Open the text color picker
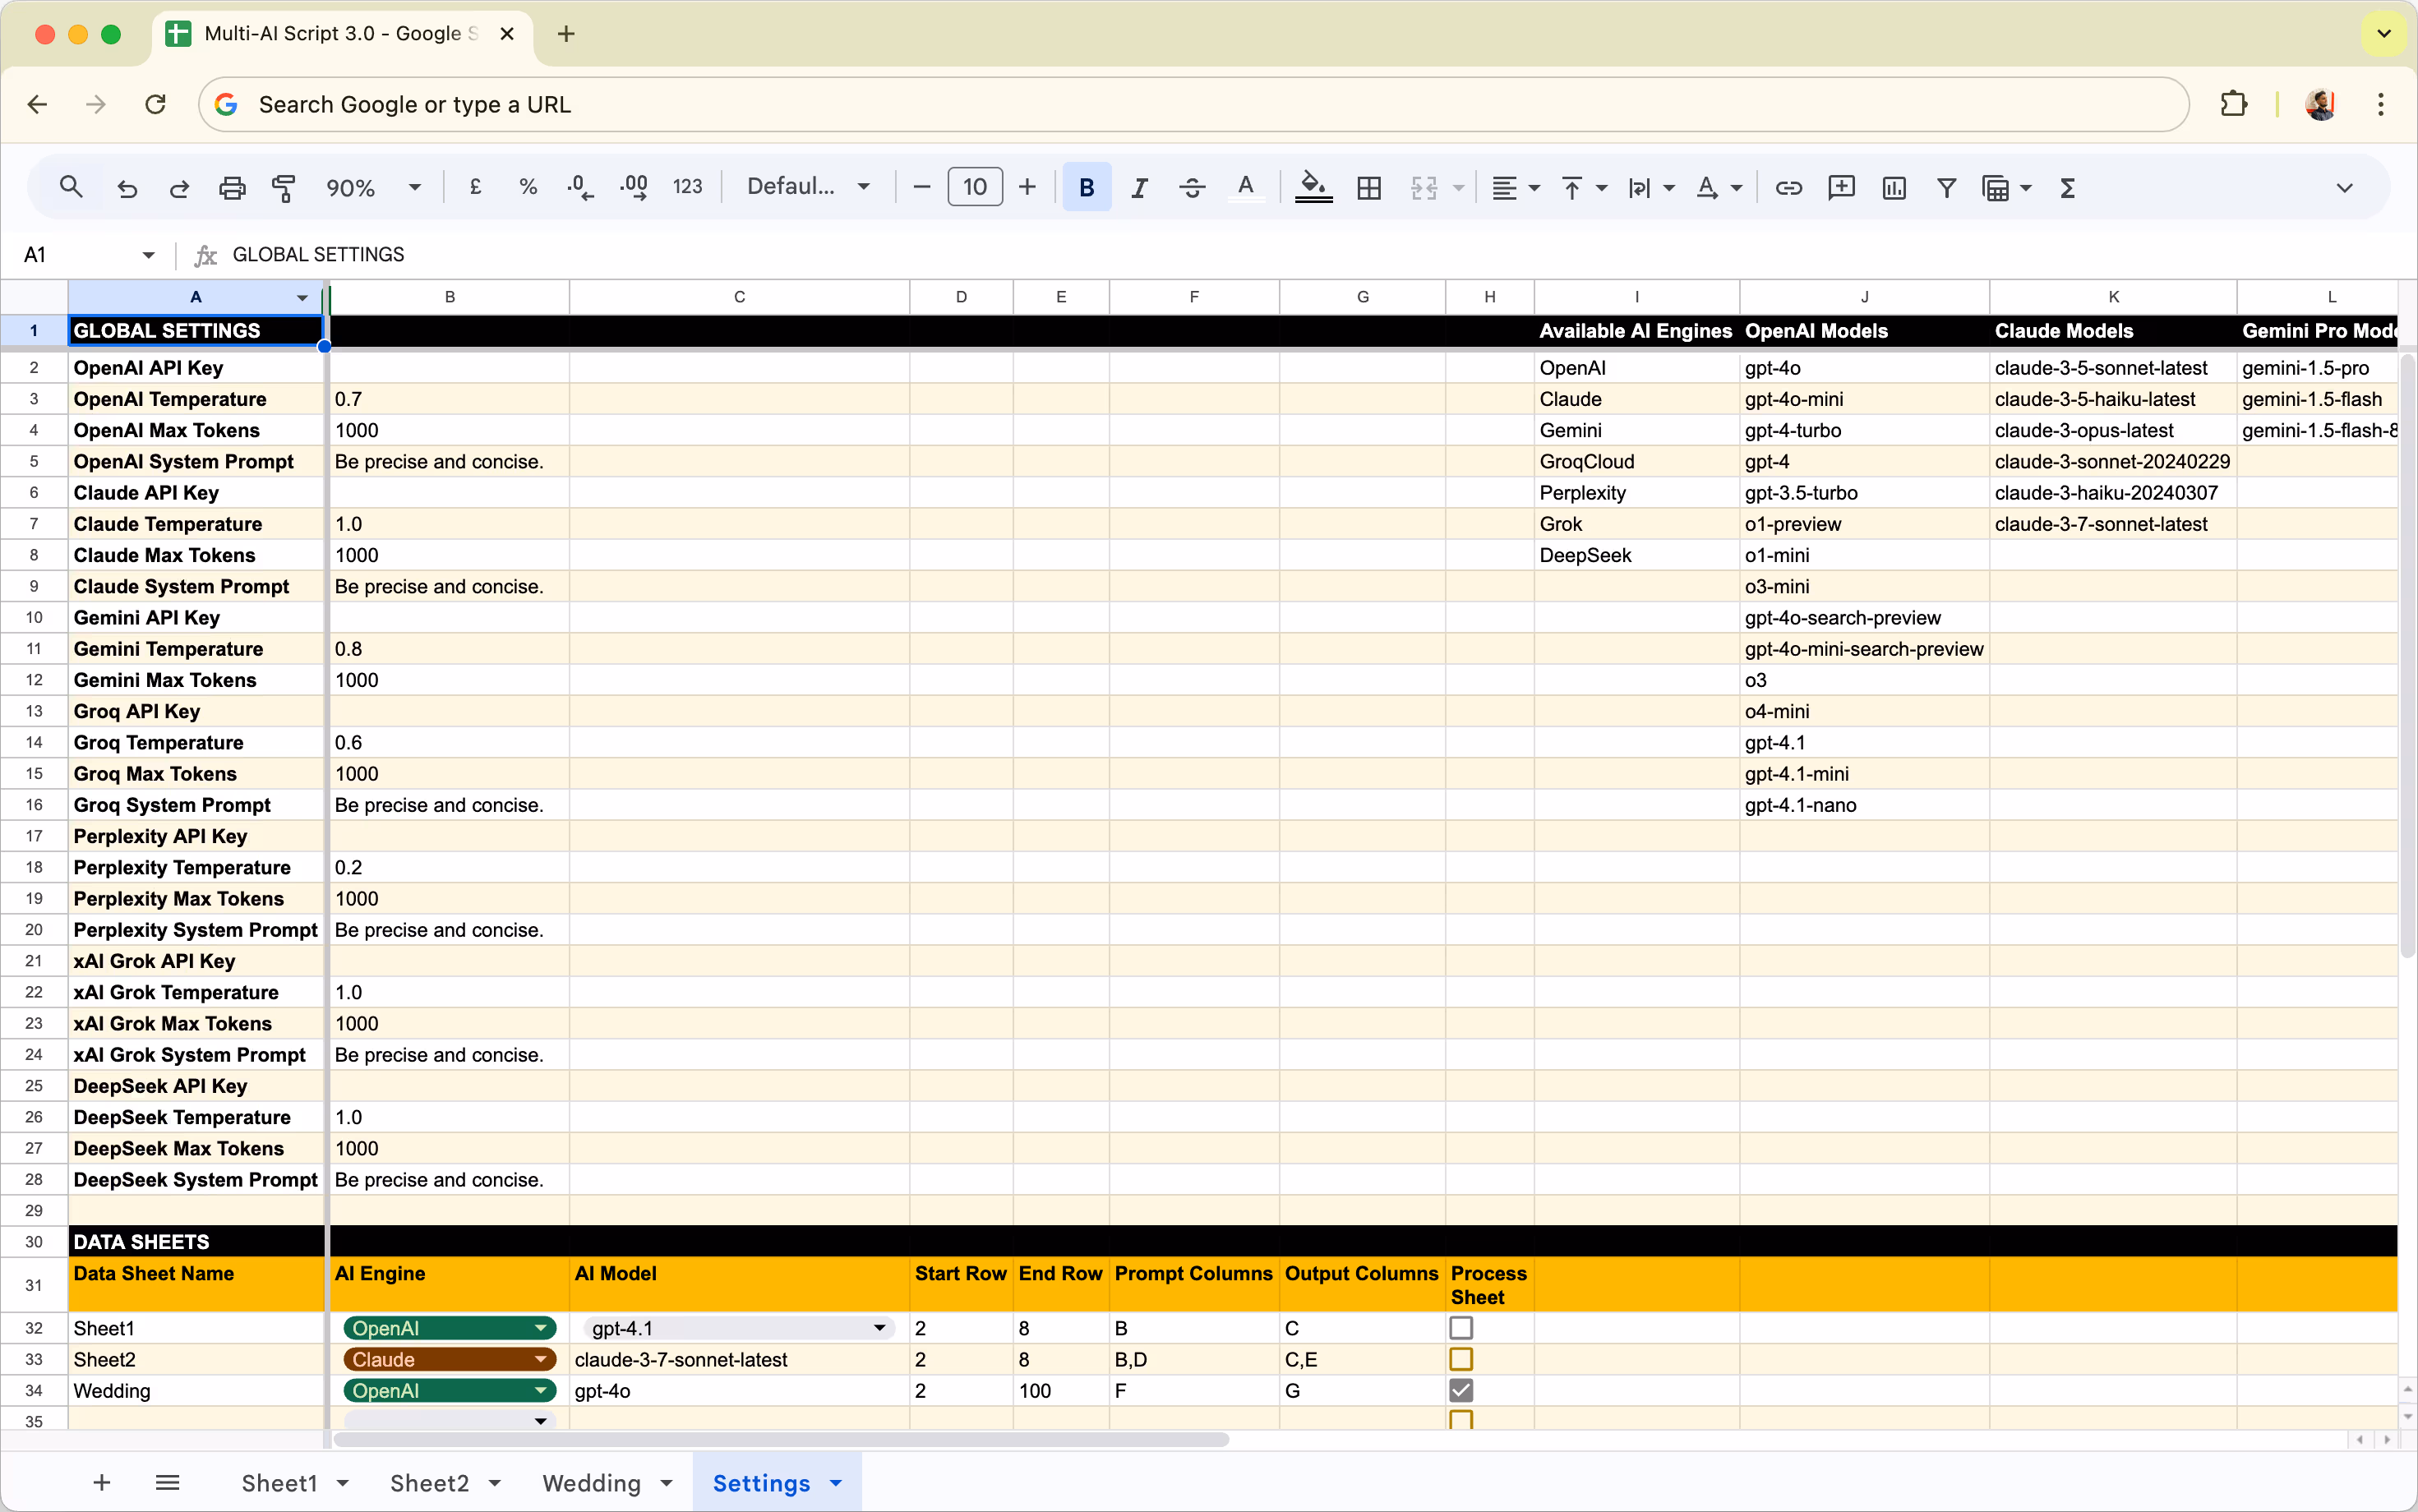 tap(1245, 187)
